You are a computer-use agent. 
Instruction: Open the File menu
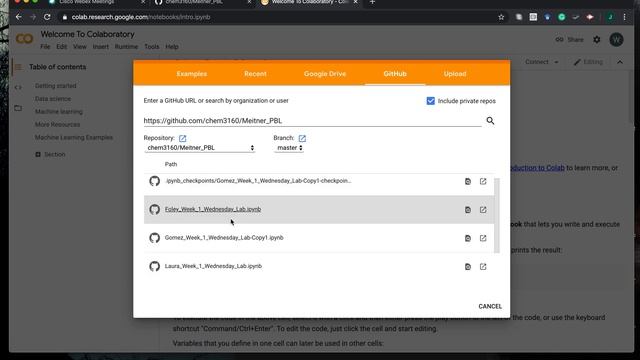click(x=45, y=47)
